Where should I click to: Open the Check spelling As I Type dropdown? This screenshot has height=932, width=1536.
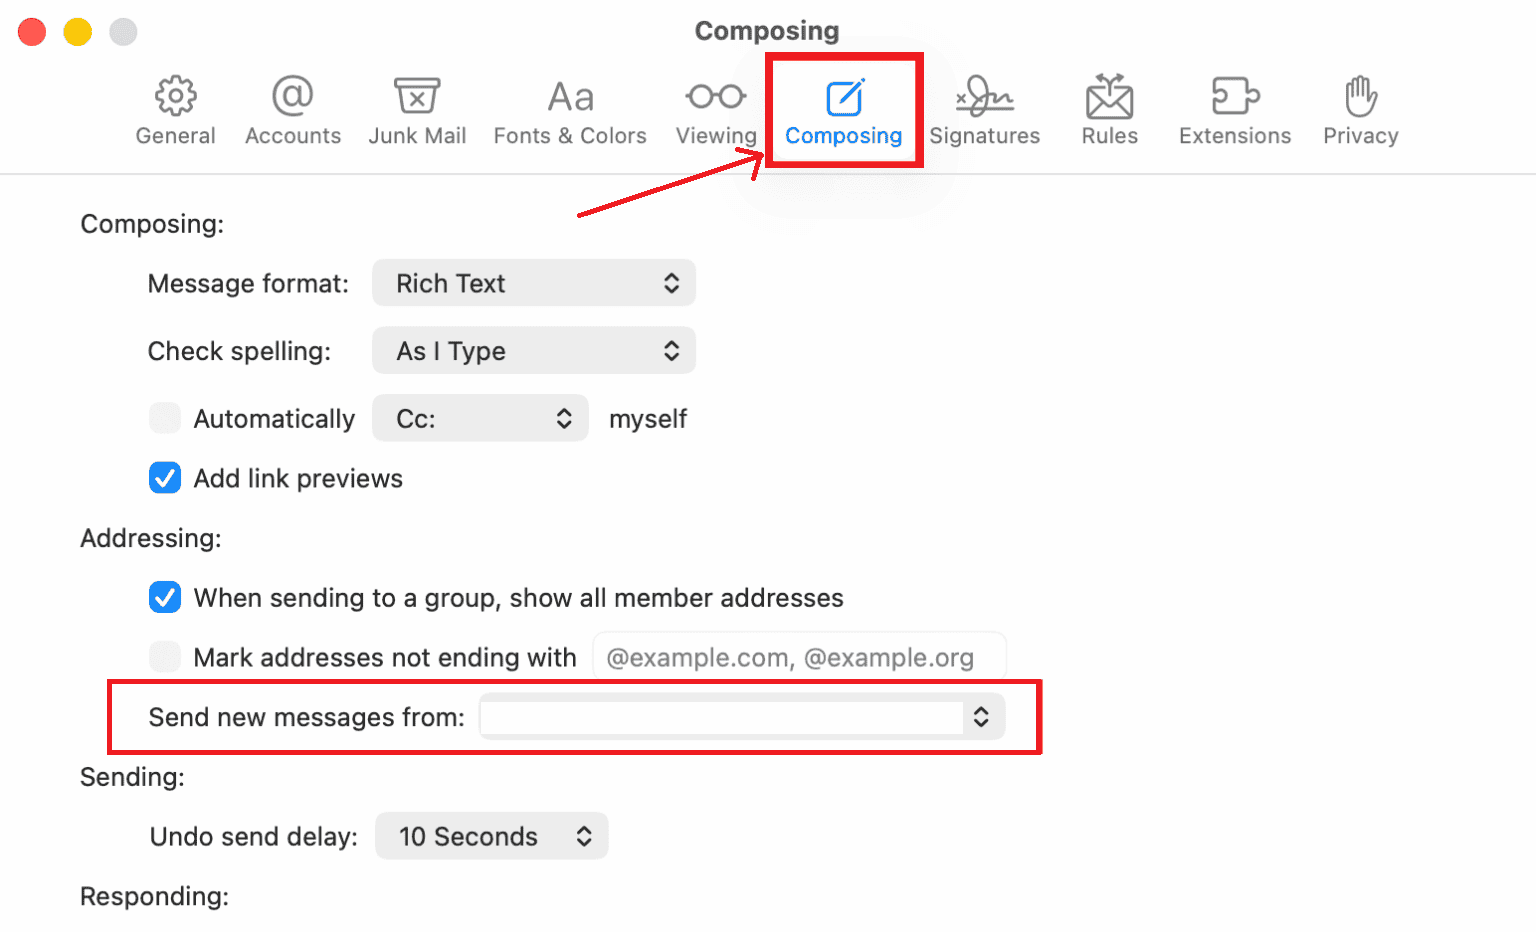(x=534, y=351)
